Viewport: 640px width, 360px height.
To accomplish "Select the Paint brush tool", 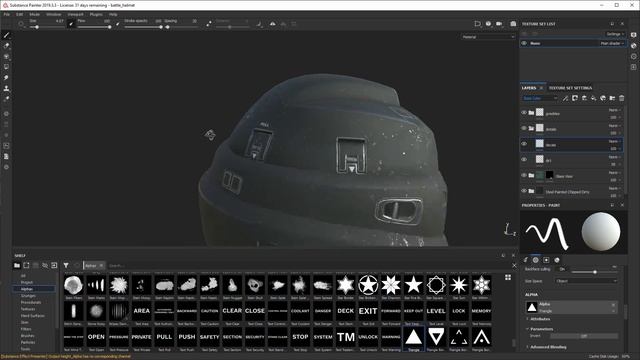I will tap(6, 36).
